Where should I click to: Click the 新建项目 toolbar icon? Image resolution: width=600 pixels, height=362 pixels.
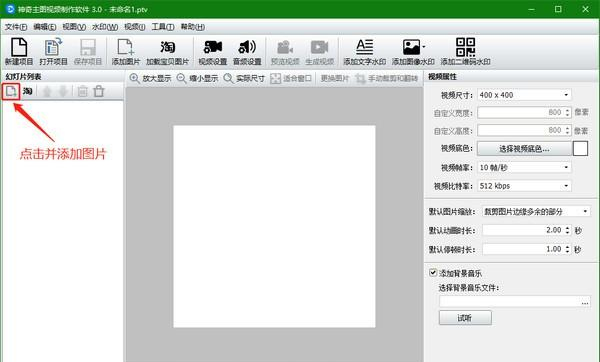(x=19, y=52)
